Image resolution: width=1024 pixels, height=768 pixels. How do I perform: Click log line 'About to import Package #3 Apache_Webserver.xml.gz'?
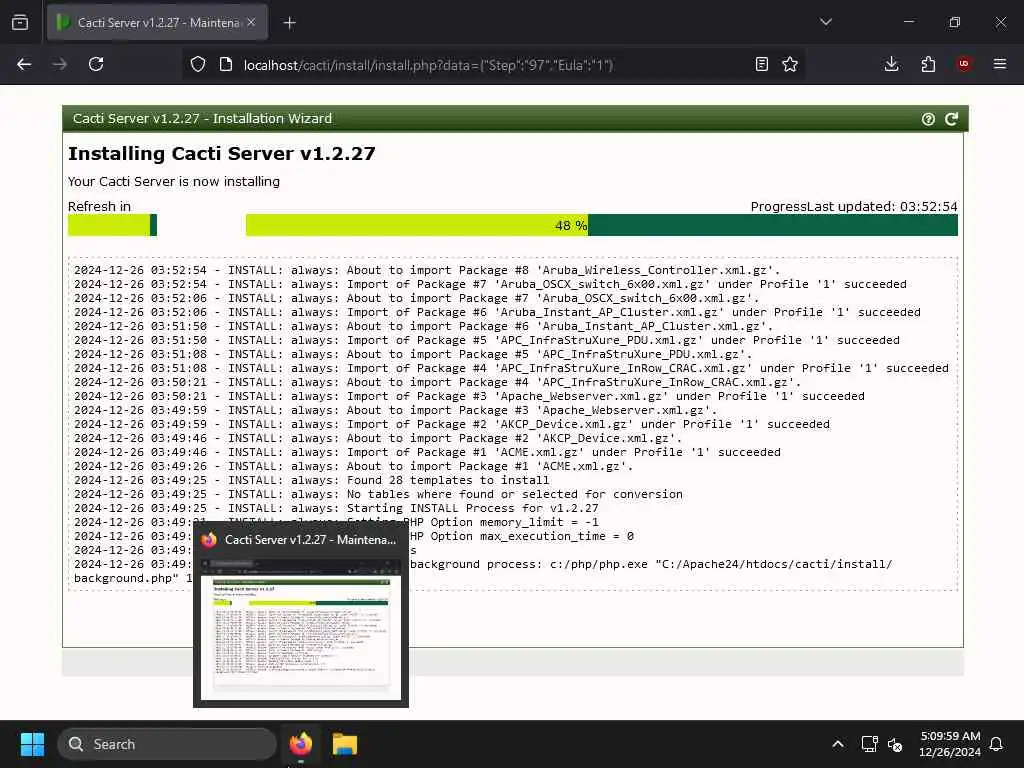pos(395,410)
